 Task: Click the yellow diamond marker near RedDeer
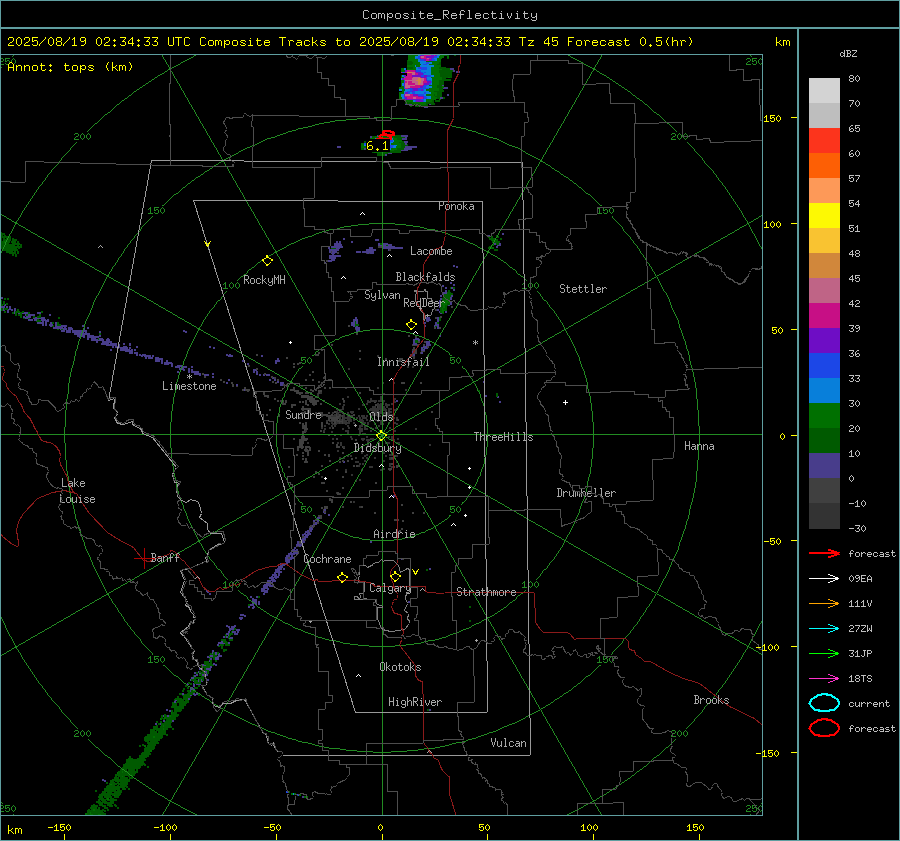click(x=411, y=325)
